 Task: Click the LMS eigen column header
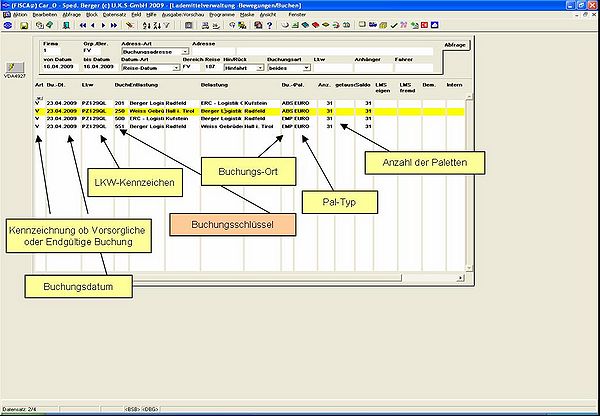(383, 88)
